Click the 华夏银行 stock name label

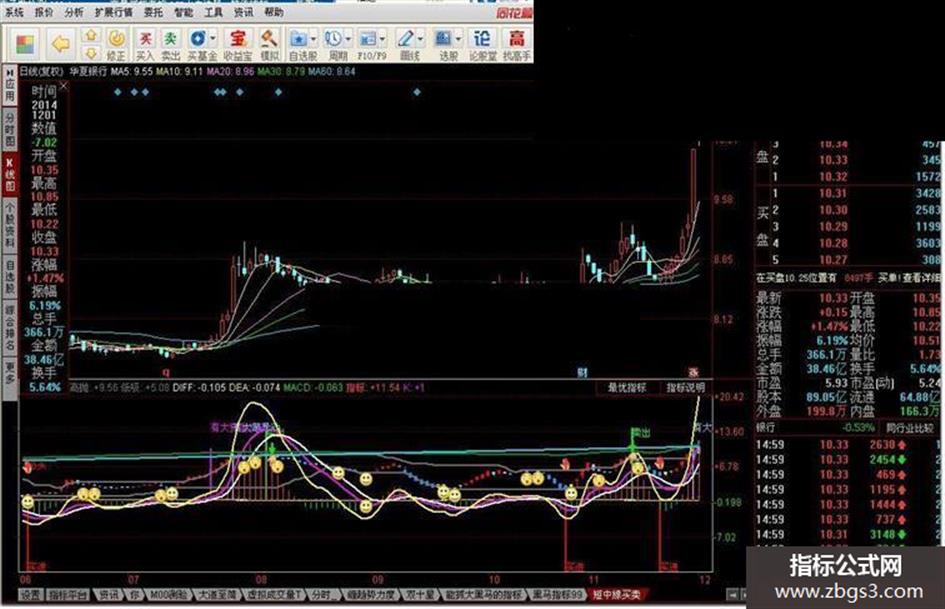click(x=88, y=72)
